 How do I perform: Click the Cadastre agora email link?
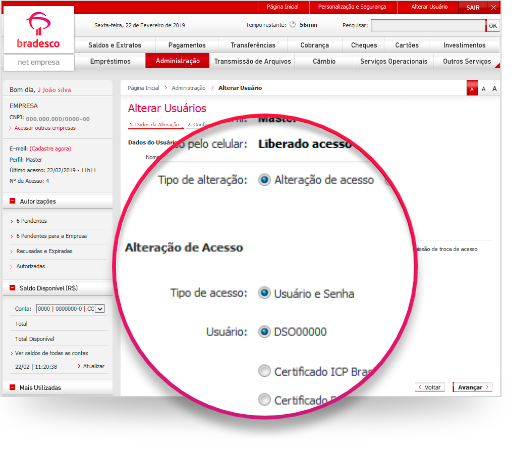pos(50,148)
